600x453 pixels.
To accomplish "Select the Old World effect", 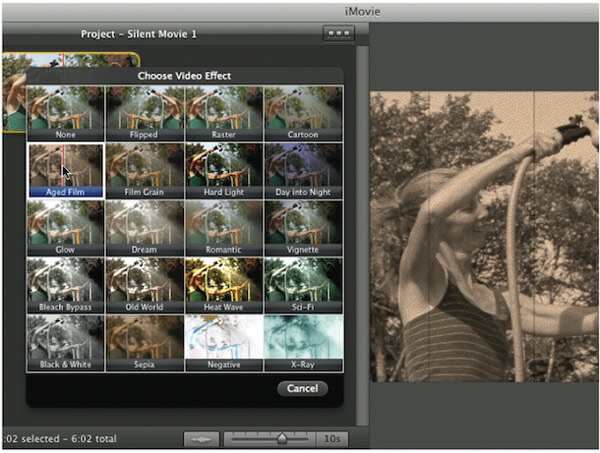I will pos(144,286).
